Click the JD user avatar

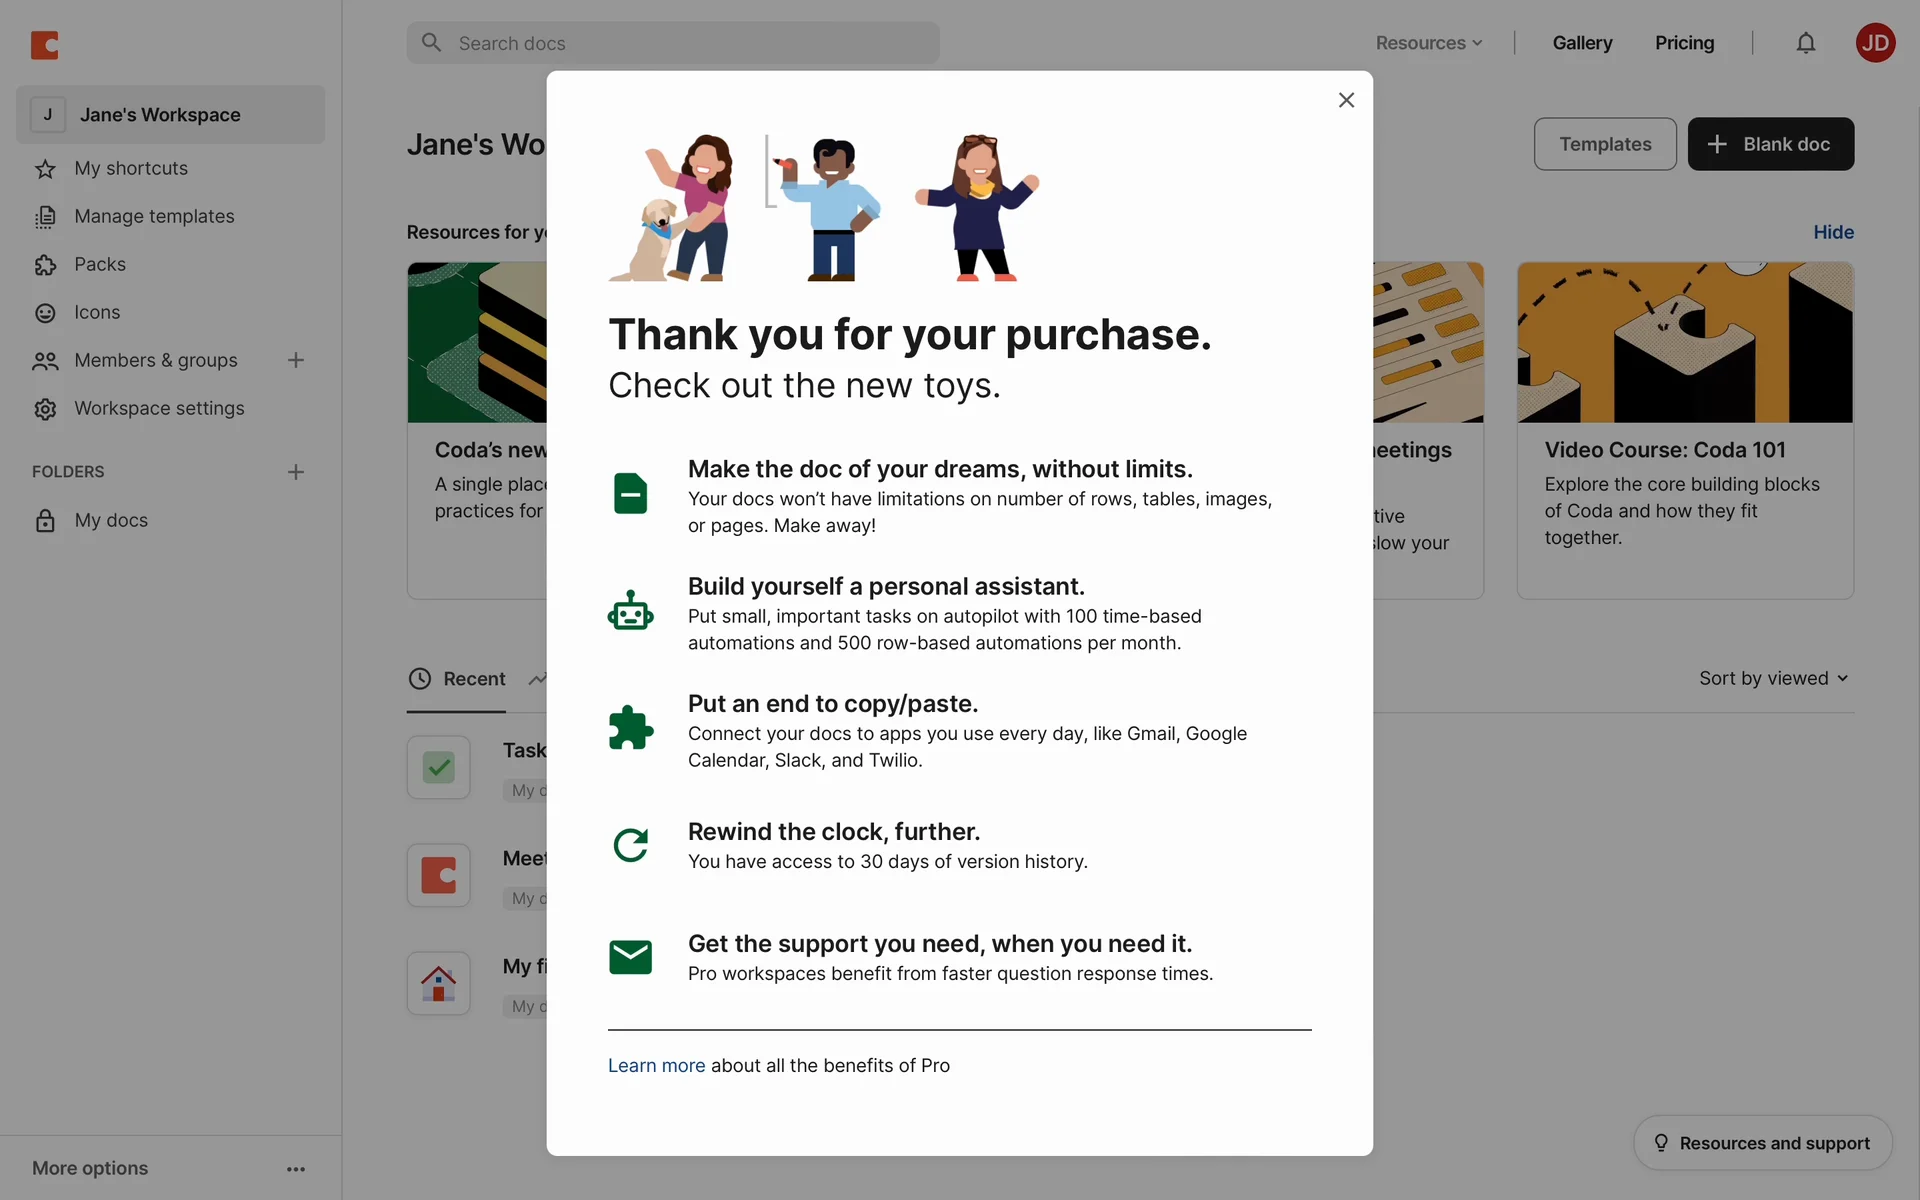[1875, 43]
